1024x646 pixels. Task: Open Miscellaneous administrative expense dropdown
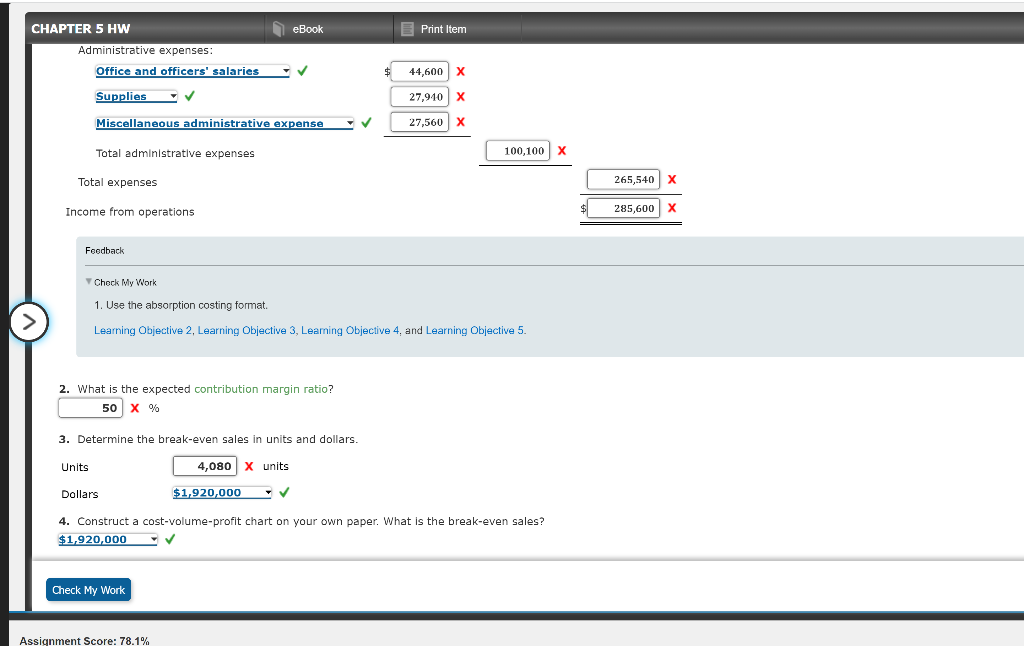[x=225, y=123]
